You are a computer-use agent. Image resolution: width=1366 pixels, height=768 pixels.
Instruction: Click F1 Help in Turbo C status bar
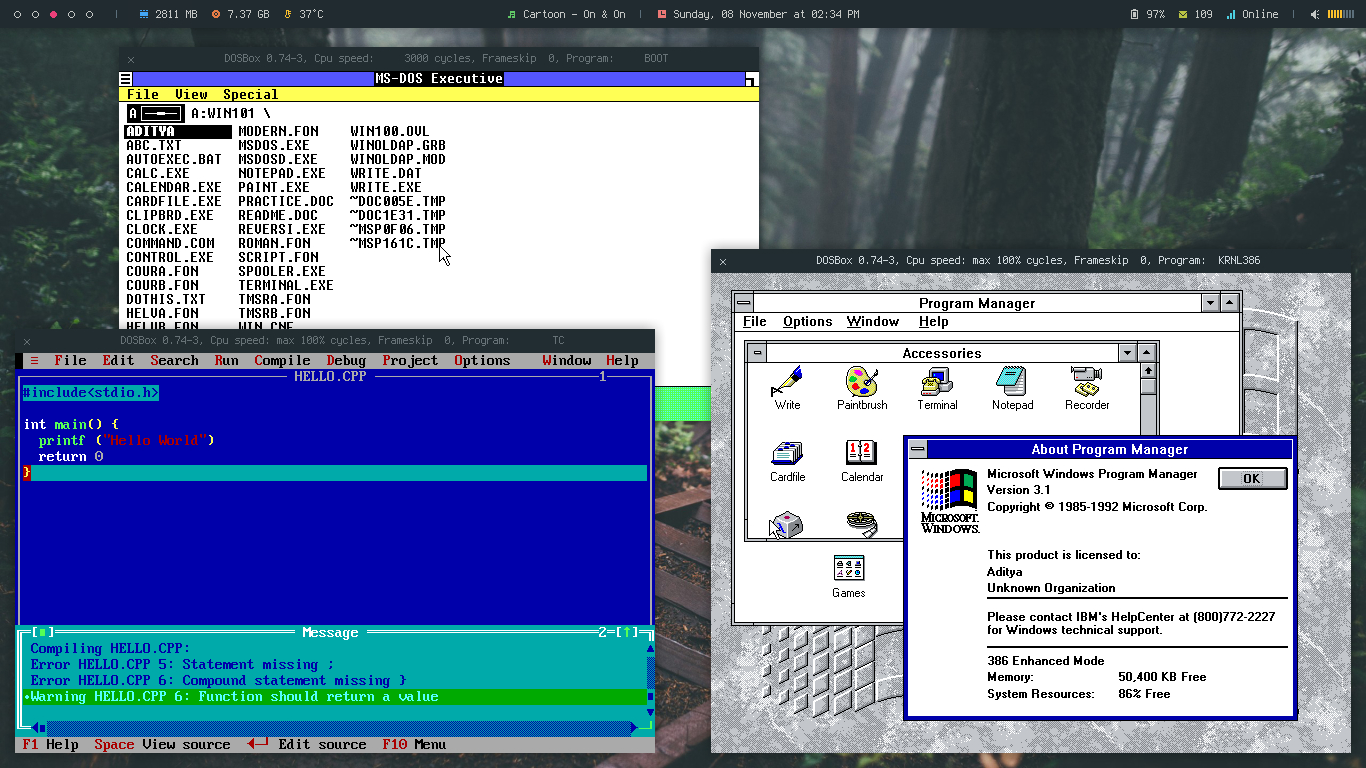tap(50, 745)
